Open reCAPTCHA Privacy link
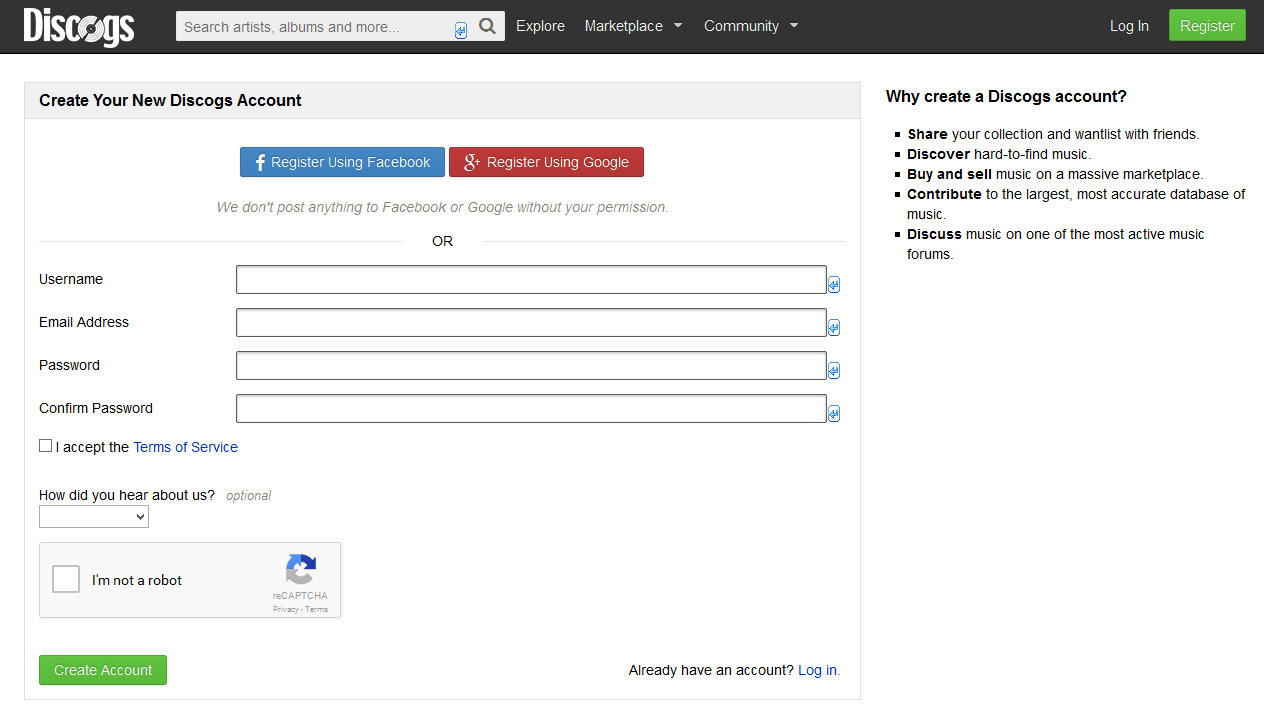Viewport: 1264px width, 706px height. tap(285, 609)
